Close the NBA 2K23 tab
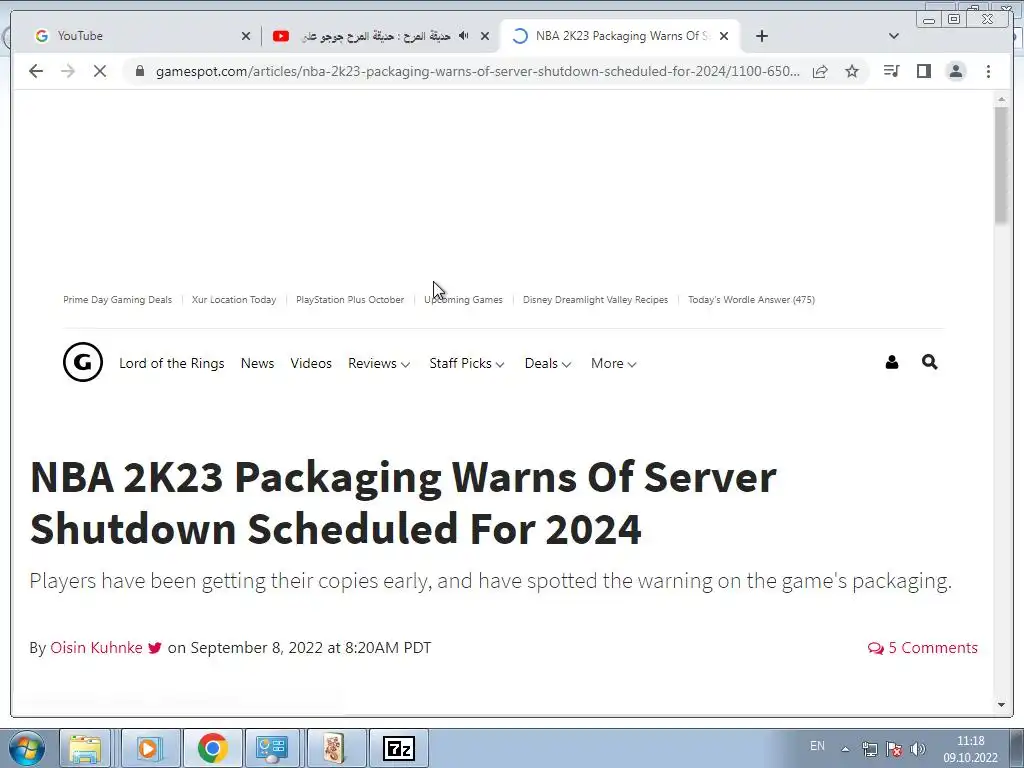 (724, 36)
